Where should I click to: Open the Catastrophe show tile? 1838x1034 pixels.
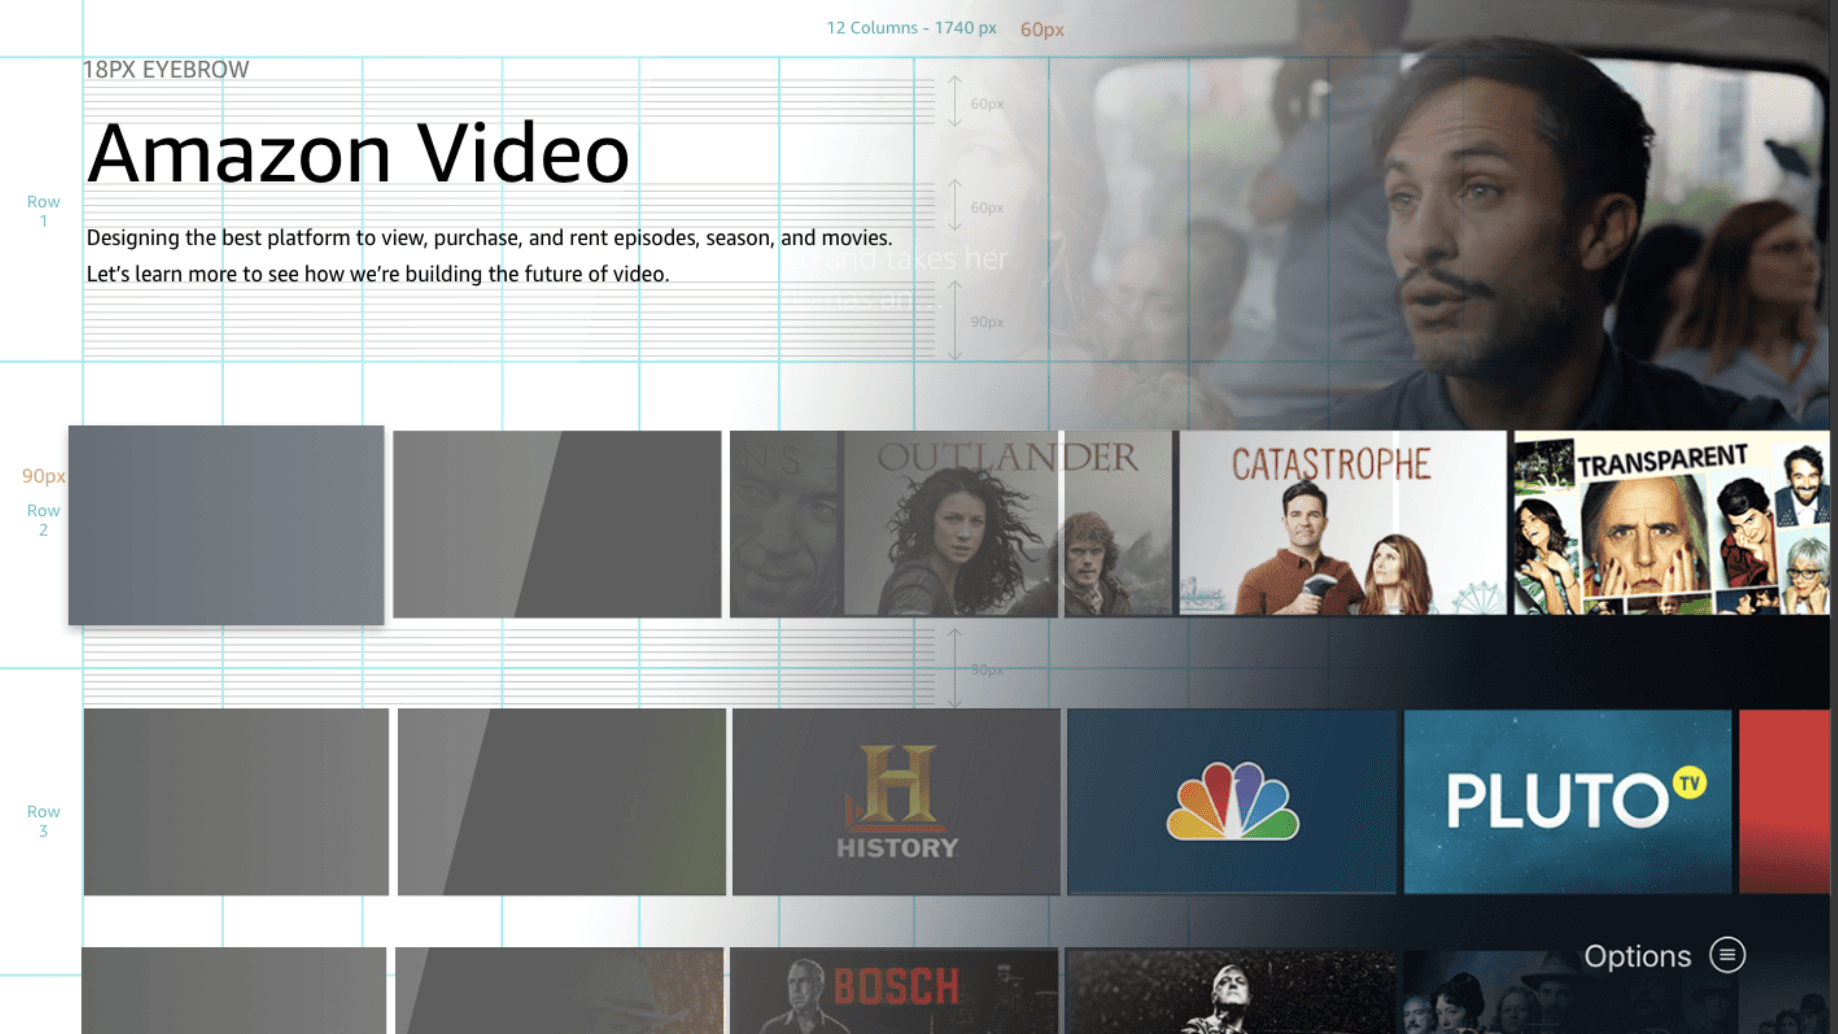point(1343,523)
